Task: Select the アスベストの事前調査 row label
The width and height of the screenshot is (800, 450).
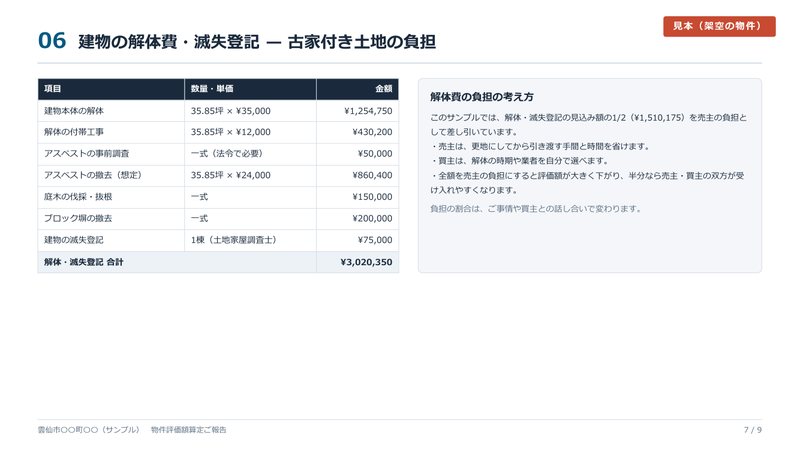Action: 87,154
